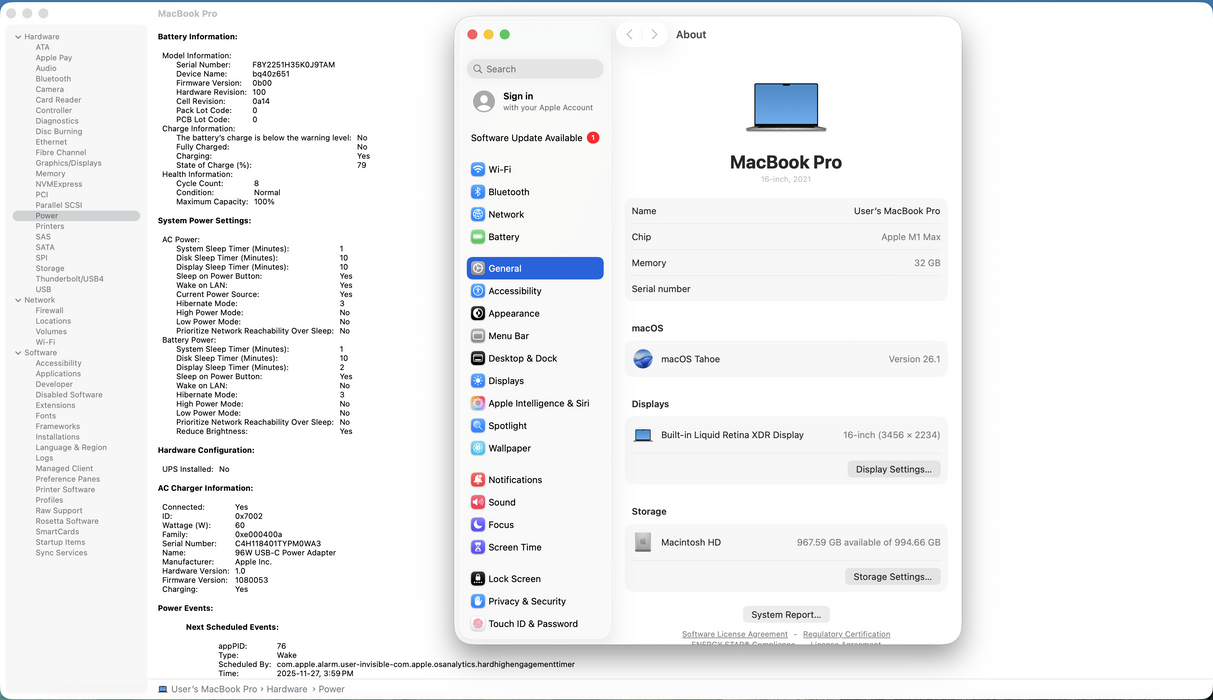Select Thunderbolt/USB4 in System Information
This screenshot has width=1213, height=700.
point(70,279)
